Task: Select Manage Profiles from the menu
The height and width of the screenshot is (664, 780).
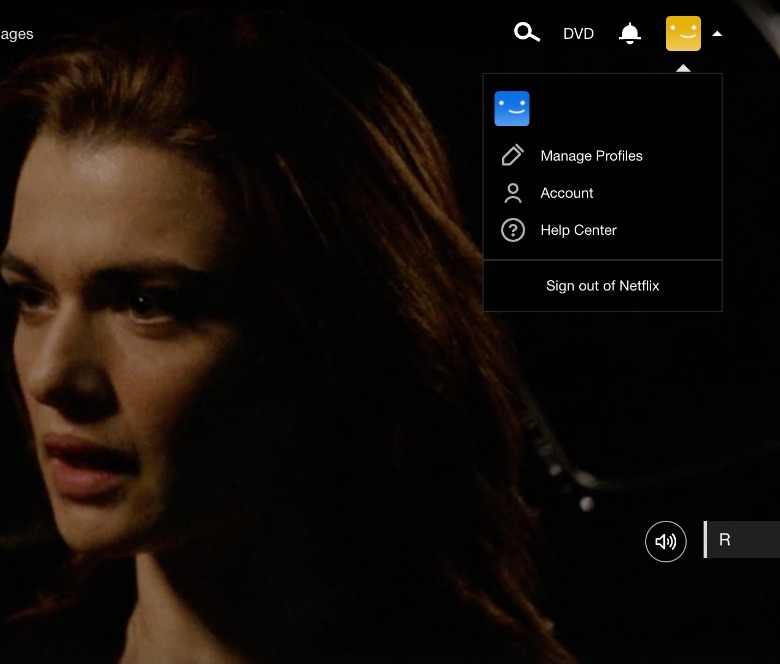Action: [591, 156]
